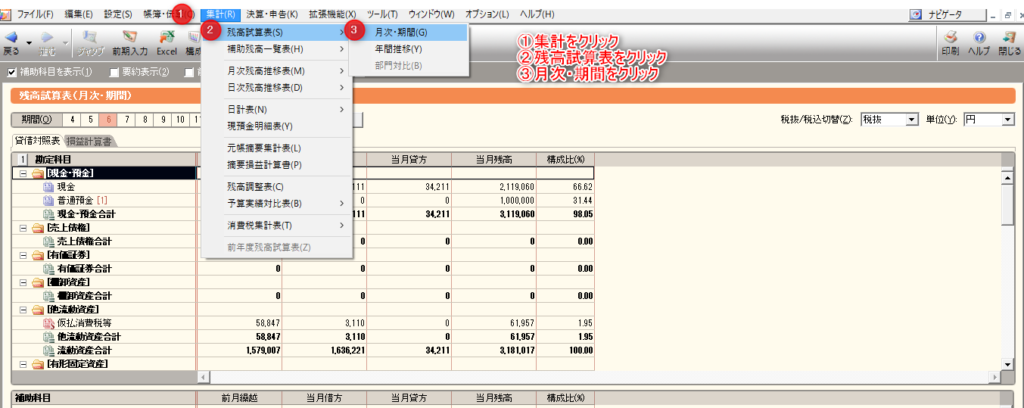Choose 年間推移 from the submenu
The image size is (1024, 408).
click(x=398, y=49)
